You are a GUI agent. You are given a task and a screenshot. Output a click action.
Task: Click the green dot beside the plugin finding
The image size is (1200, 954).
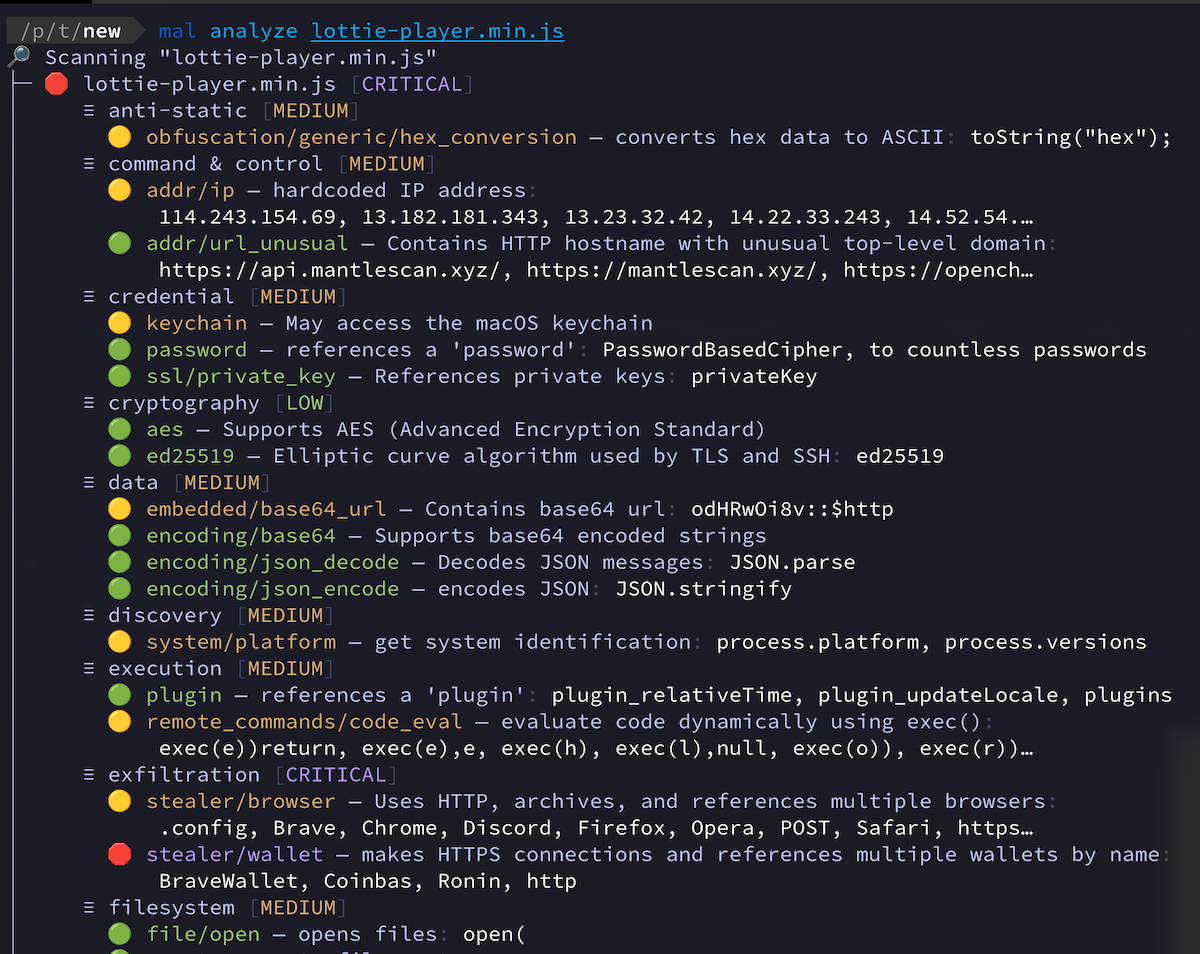pyautogui.click(x=119, y=694)
